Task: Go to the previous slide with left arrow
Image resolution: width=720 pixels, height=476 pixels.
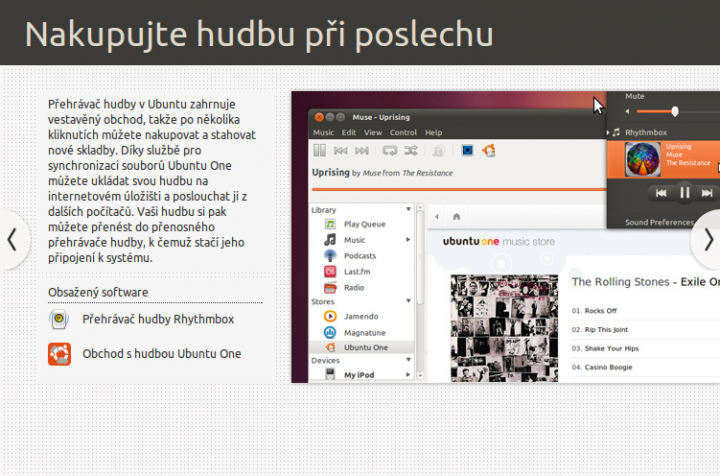Action: 12,240
